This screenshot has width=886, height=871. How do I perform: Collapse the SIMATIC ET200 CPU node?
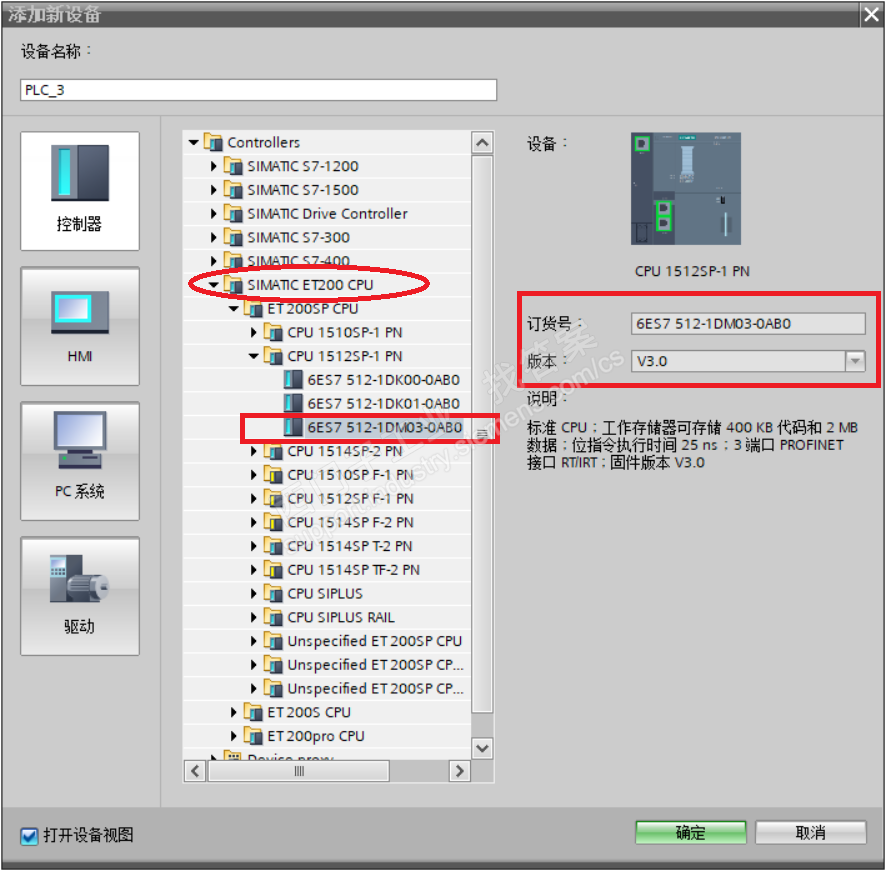(x=214, y=285)
